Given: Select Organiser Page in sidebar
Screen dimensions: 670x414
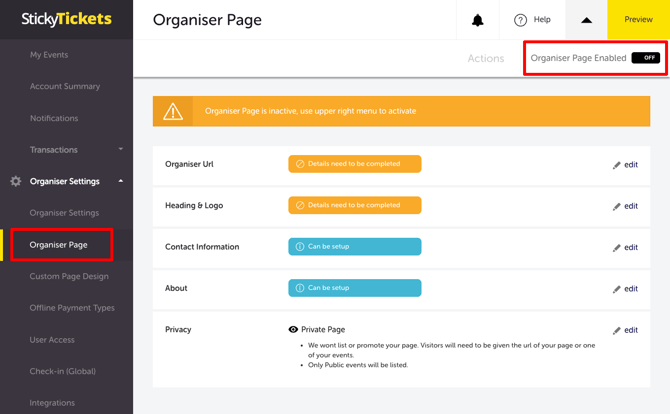Looking at the screenshot, I should 59,245.
